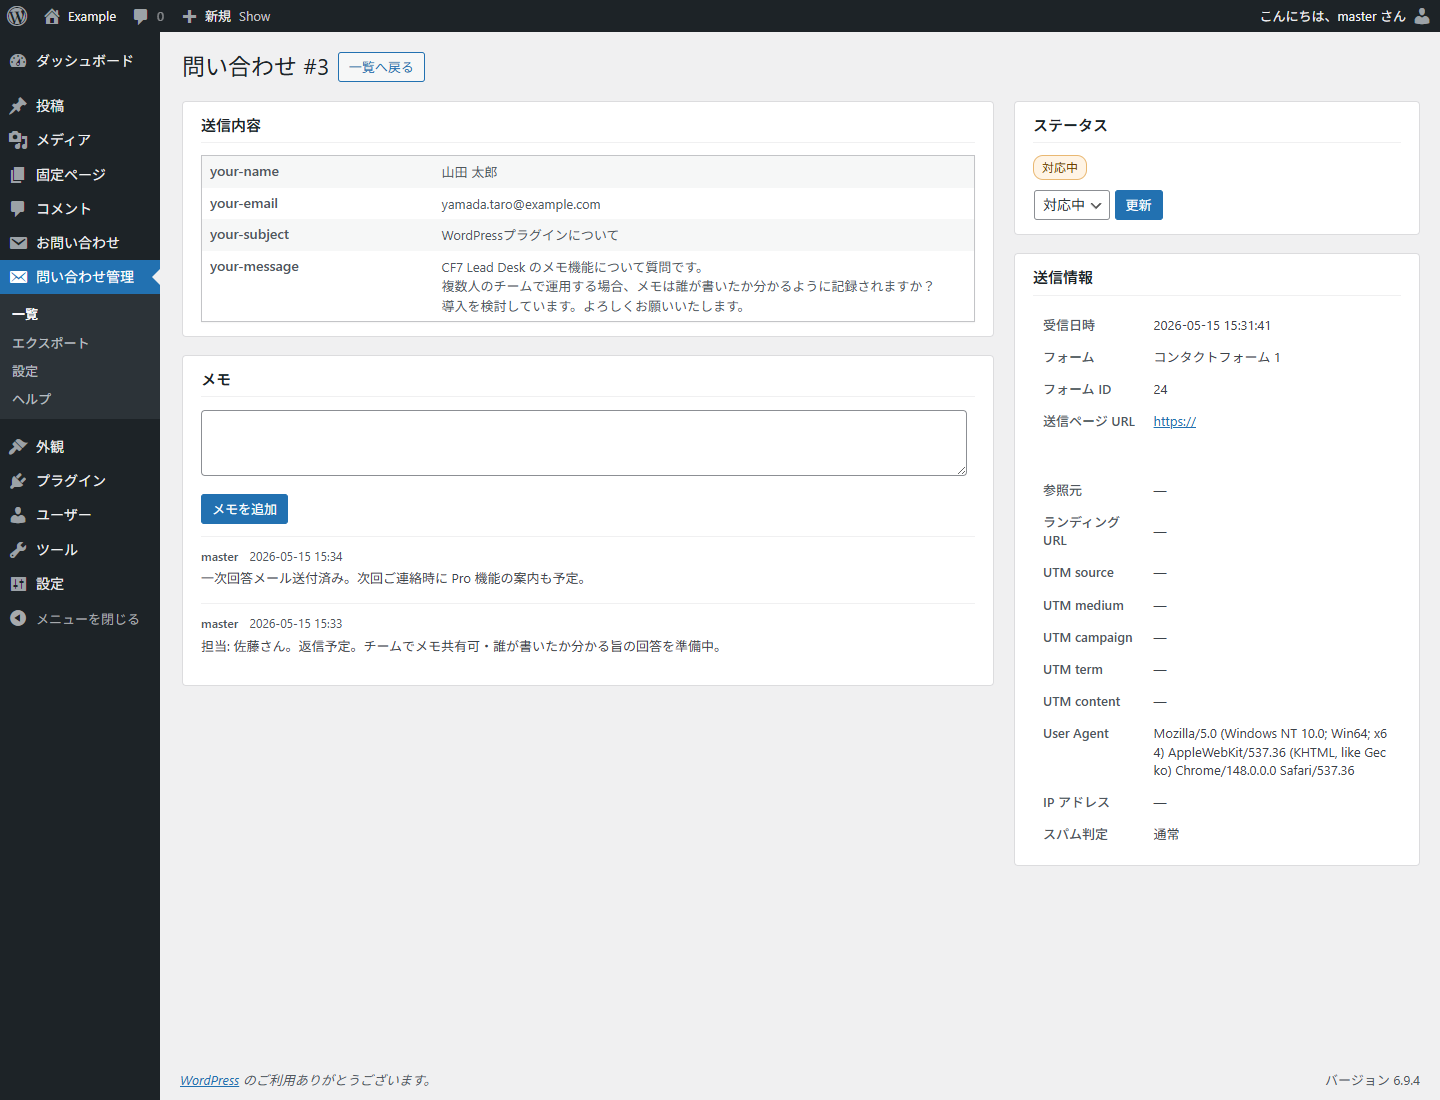1440x1100 pixels.
Task: Click the WordPress logo icon
Action: [17, 16]
